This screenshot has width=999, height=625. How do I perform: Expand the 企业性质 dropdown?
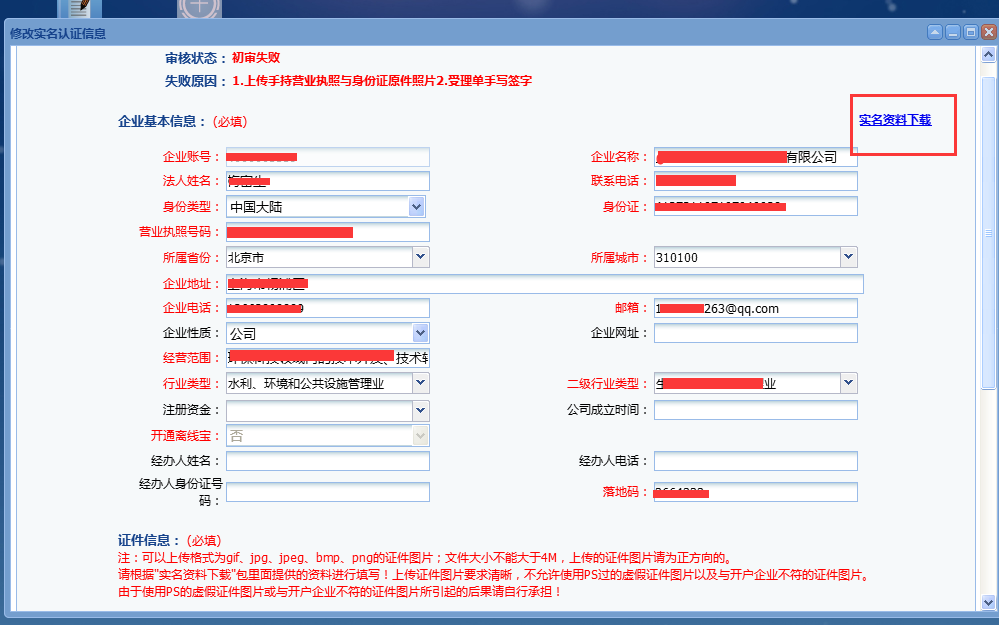(x=420, y=333)
